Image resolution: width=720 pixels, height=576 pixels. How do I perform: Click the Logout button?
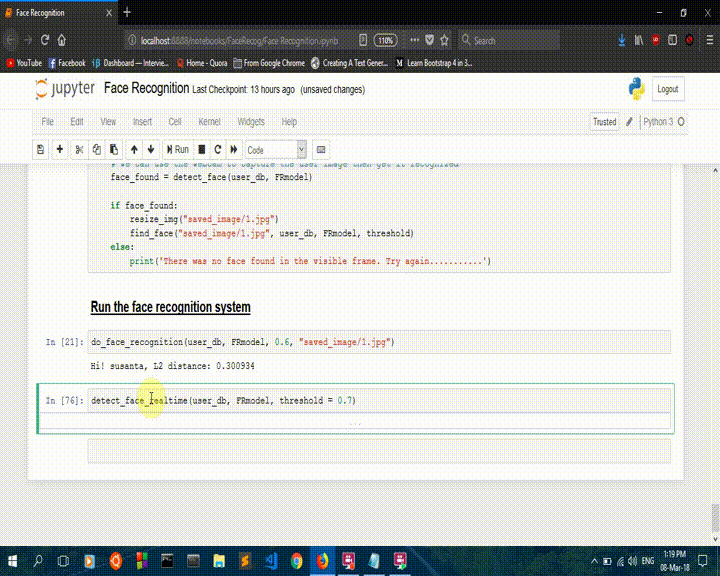pos(668,89)
